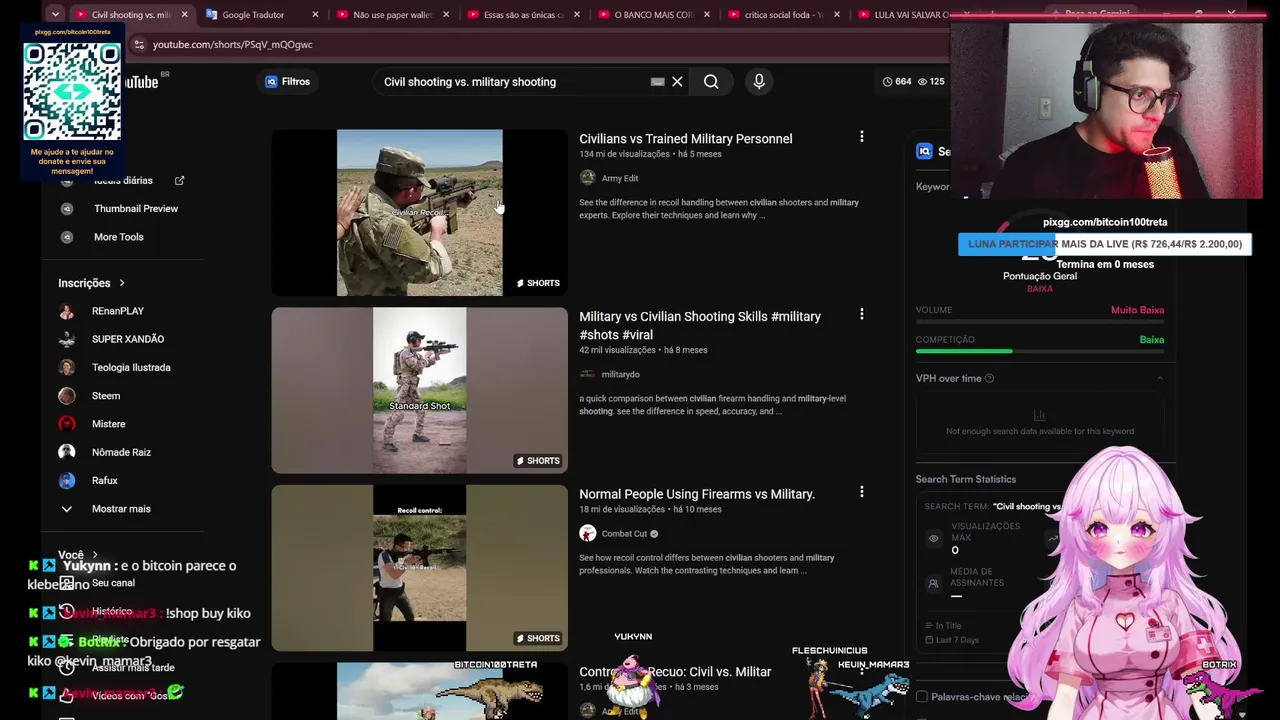
Task: Open the militarydo channel icon
Action: (x=588, y=374)
